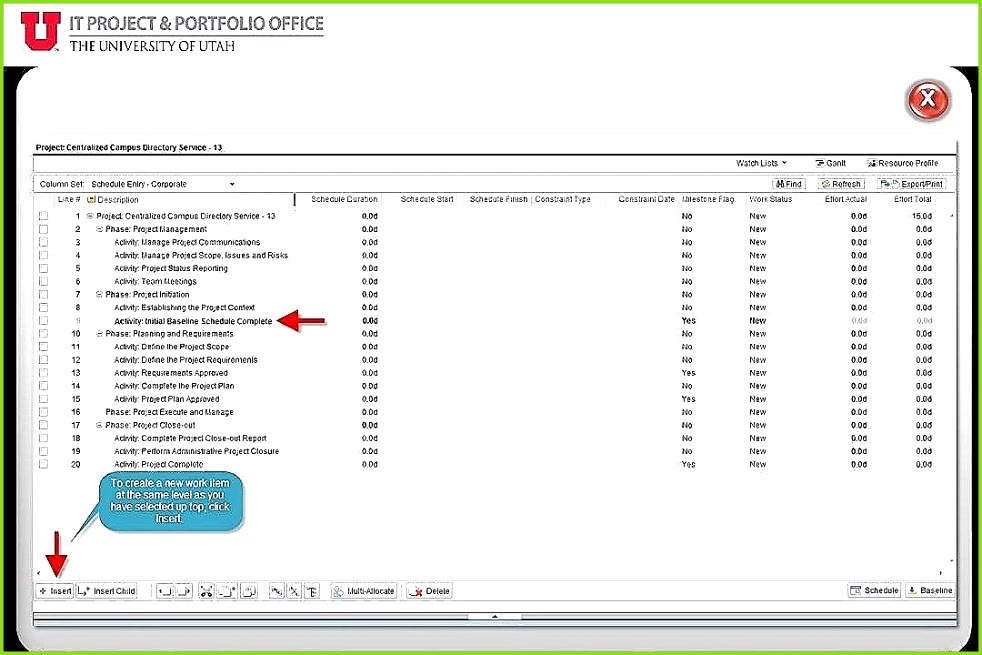Click the Schedule Duration column header
The image size is (982, 655).
coord(344,199)
